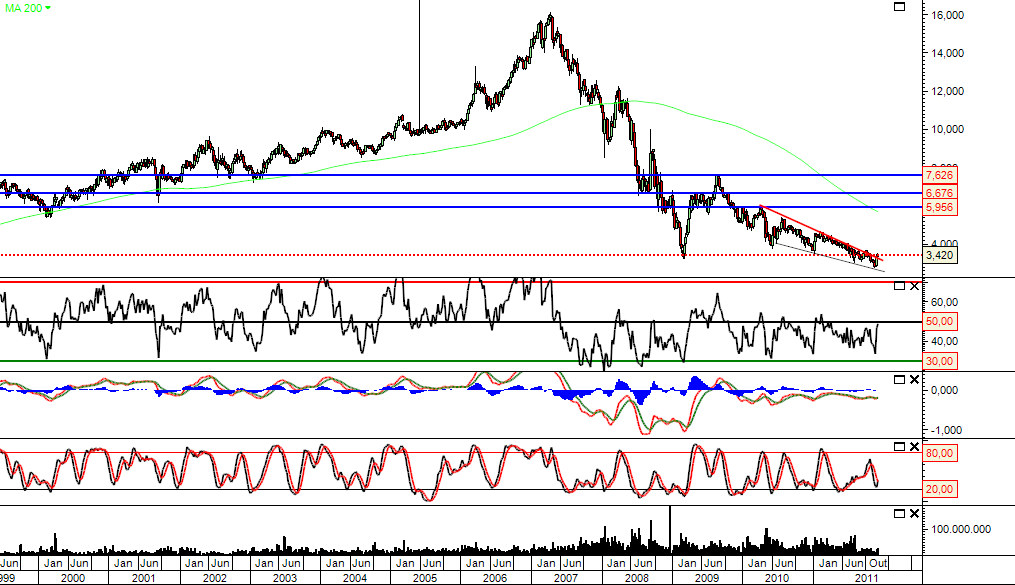The width and height of the screenshot is (1015, 585).
Task: Click the 2008 year on time axis
Action: [636, 578]
